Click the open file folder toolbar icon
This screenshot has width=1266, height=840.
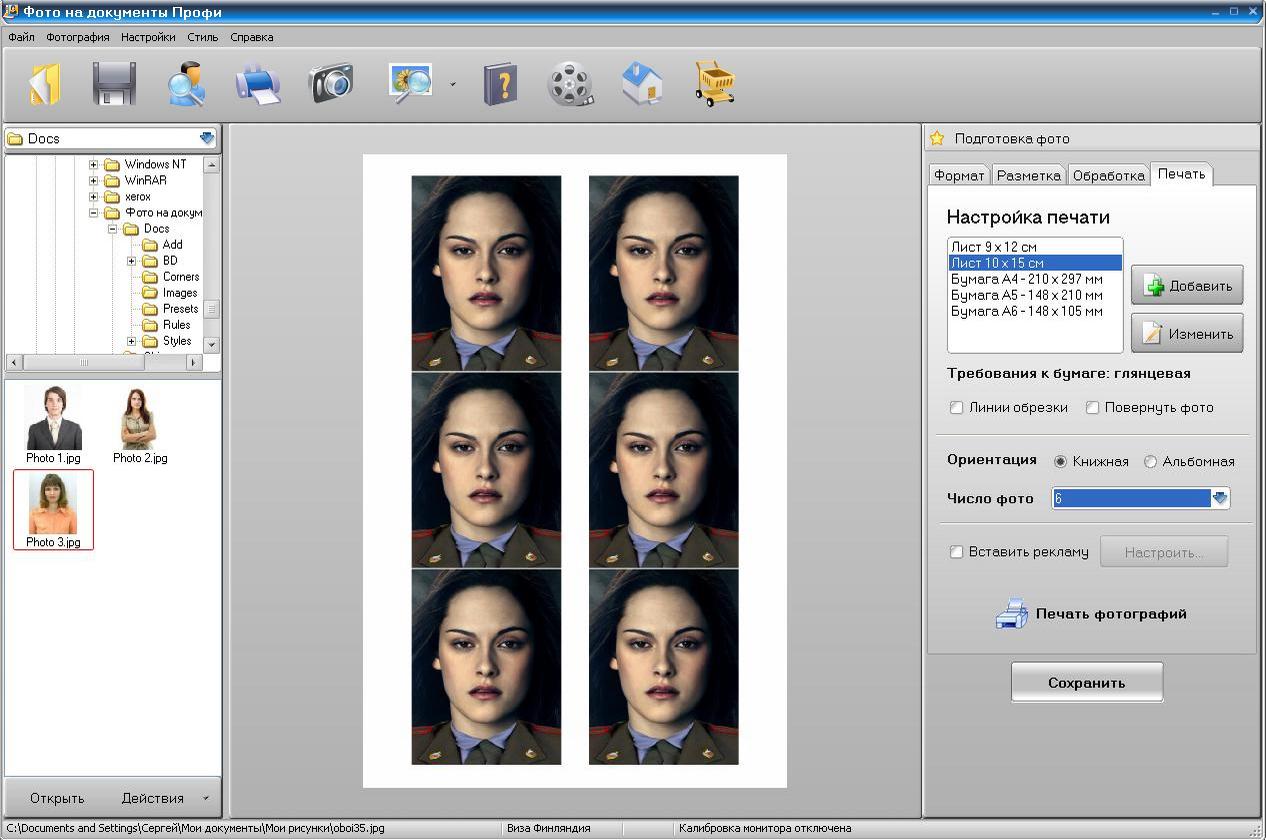click(45, 84)
